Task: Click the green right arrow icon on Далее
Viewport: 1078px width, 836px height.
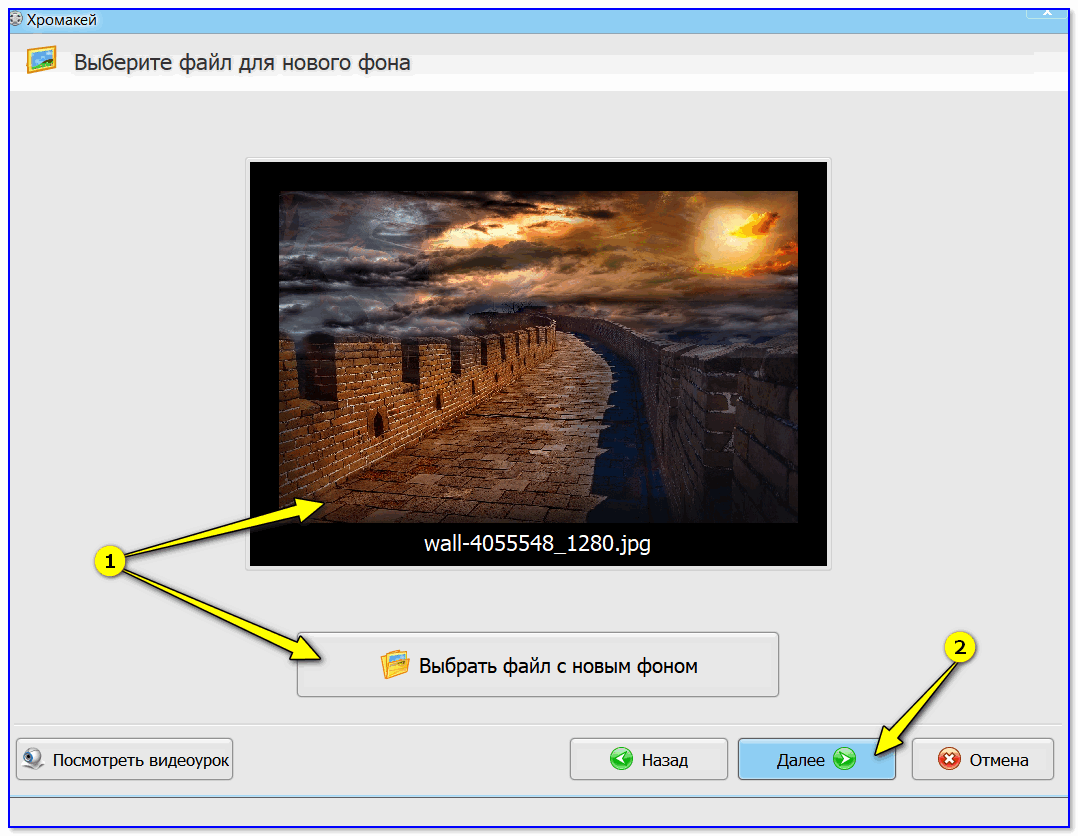Action: (845, 760)
